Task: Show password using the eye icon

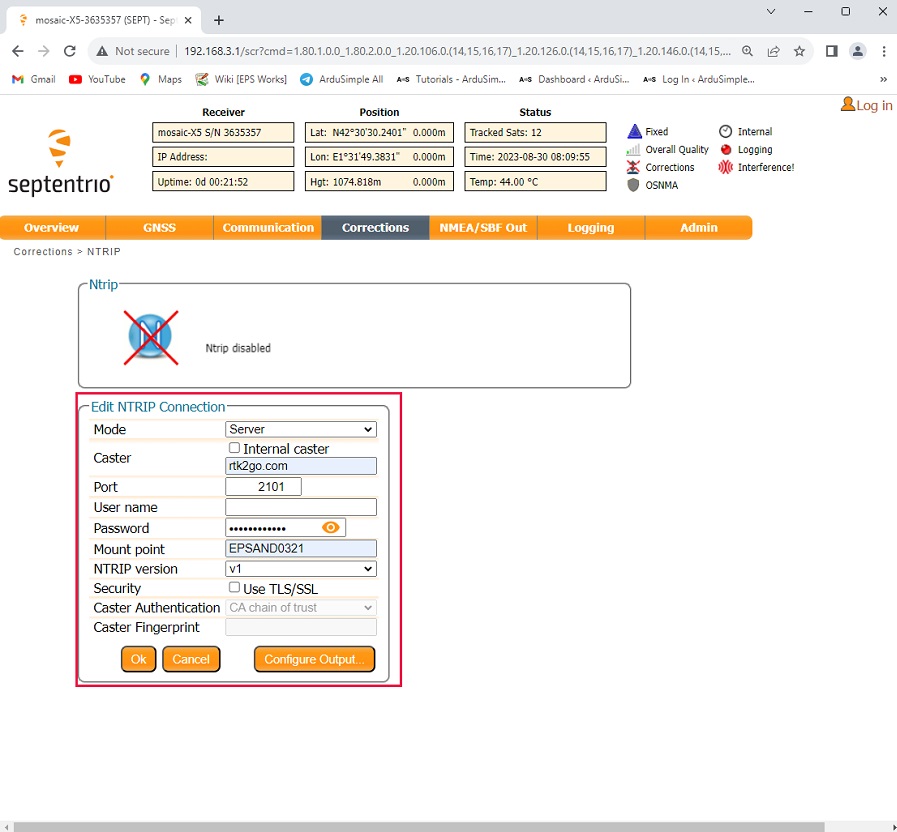Action: [331, 528]
